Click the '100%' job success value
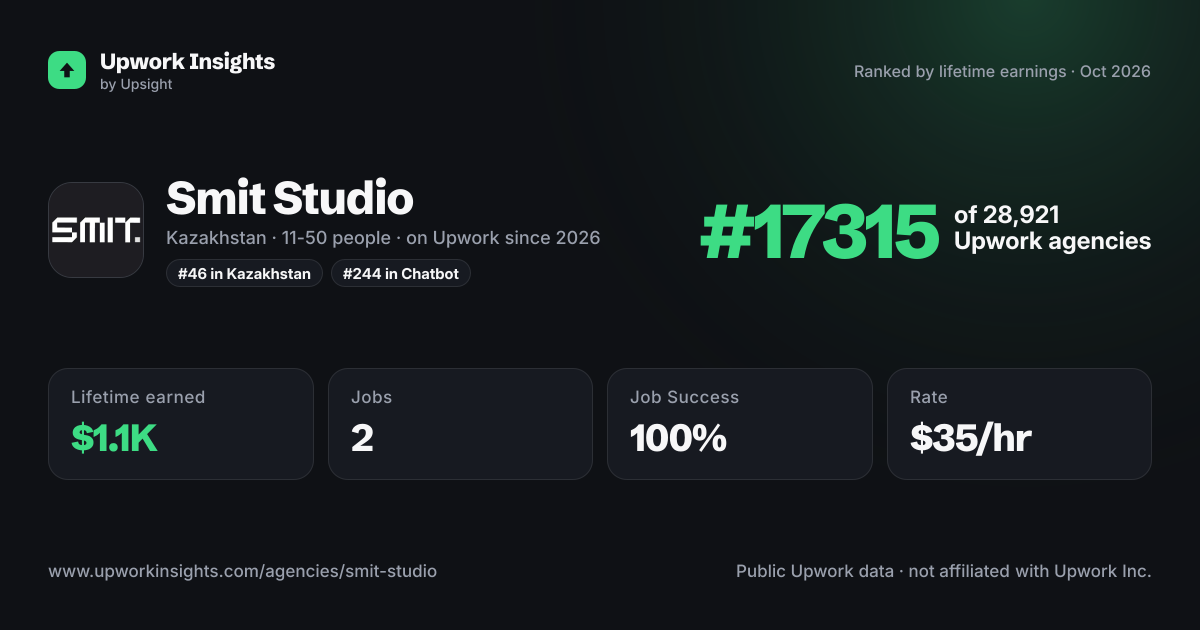Screen dimensions: 1200x630 [x=678, y=437]
